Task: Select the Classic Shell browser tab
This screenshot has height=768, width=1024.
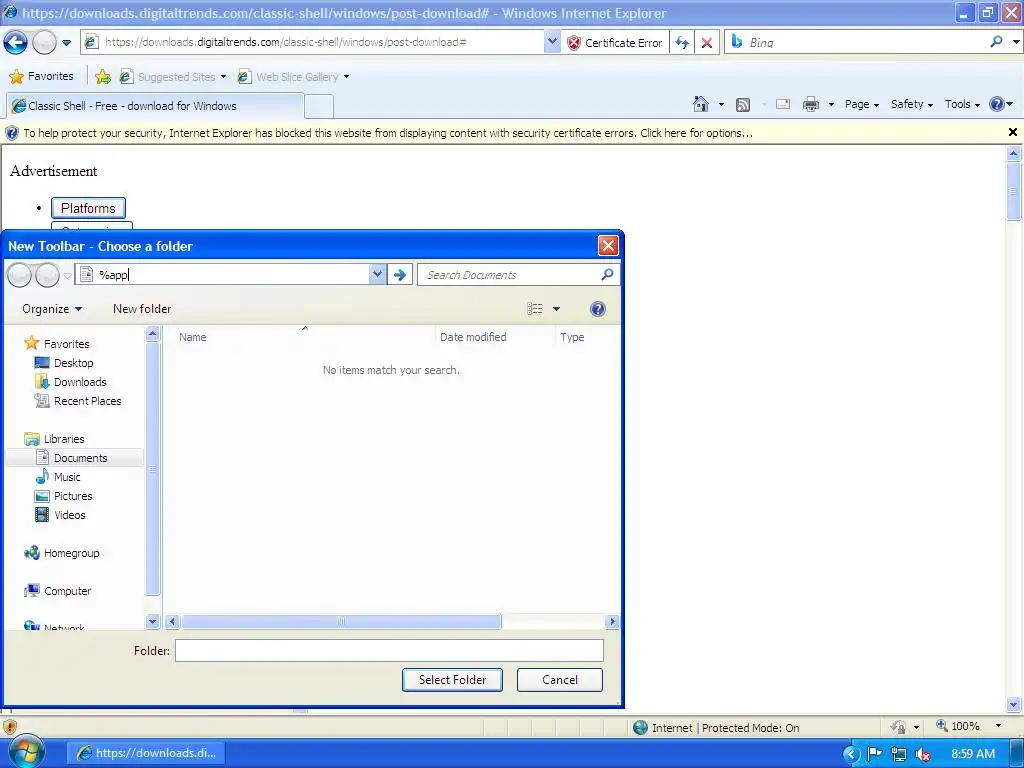Action: 155,105
